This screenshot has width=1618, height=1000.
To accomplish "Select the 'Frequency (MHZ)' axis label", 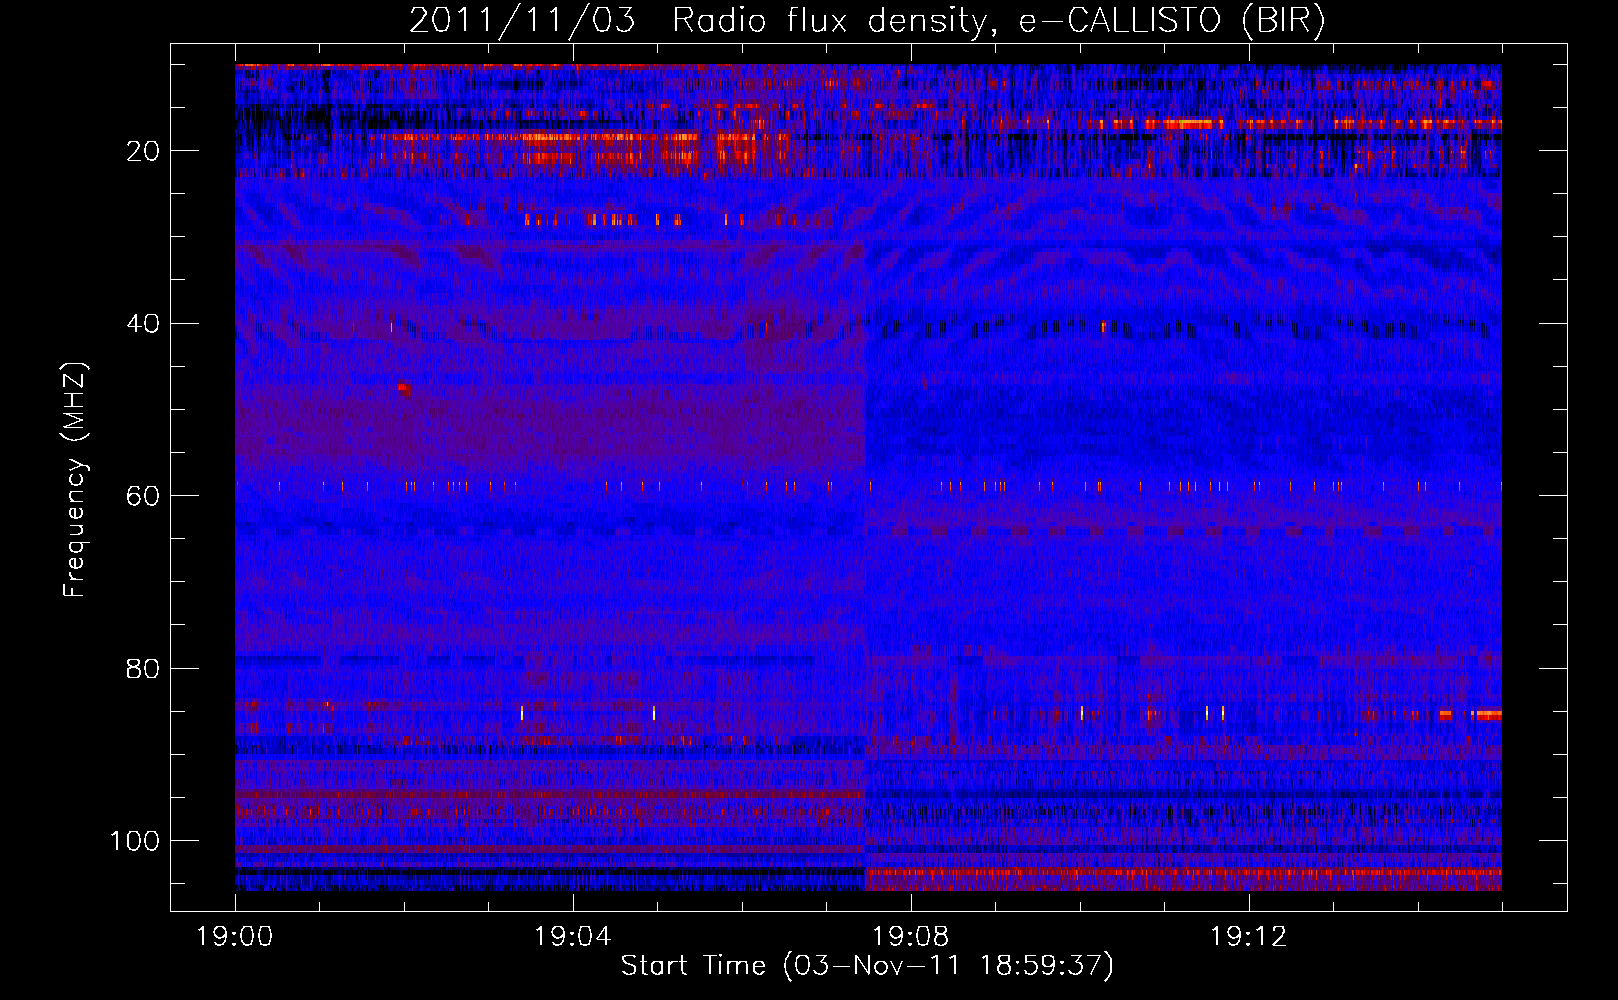I will point(75,480).
